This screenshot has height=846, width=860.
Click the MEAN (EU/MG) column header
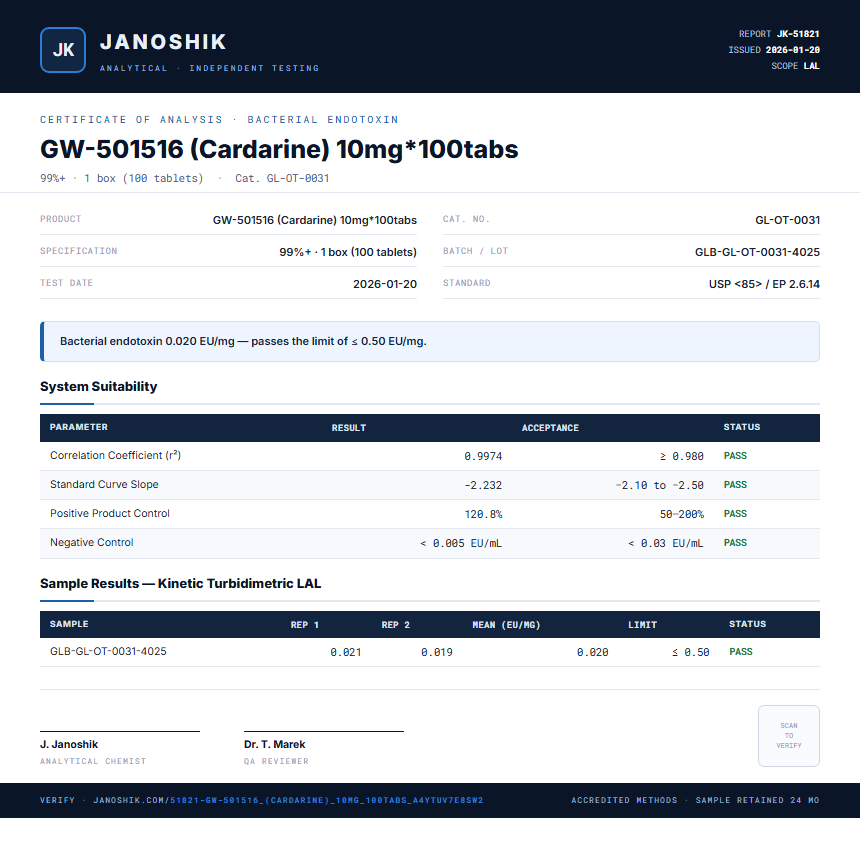coord(506,624)
